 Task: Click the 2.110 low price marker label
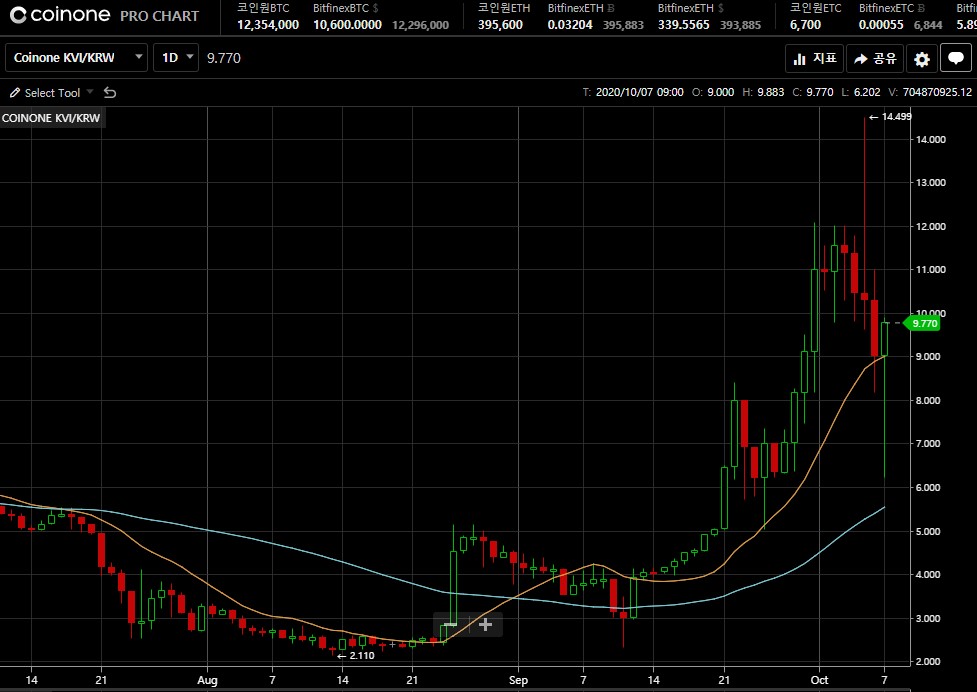(356, 655)
